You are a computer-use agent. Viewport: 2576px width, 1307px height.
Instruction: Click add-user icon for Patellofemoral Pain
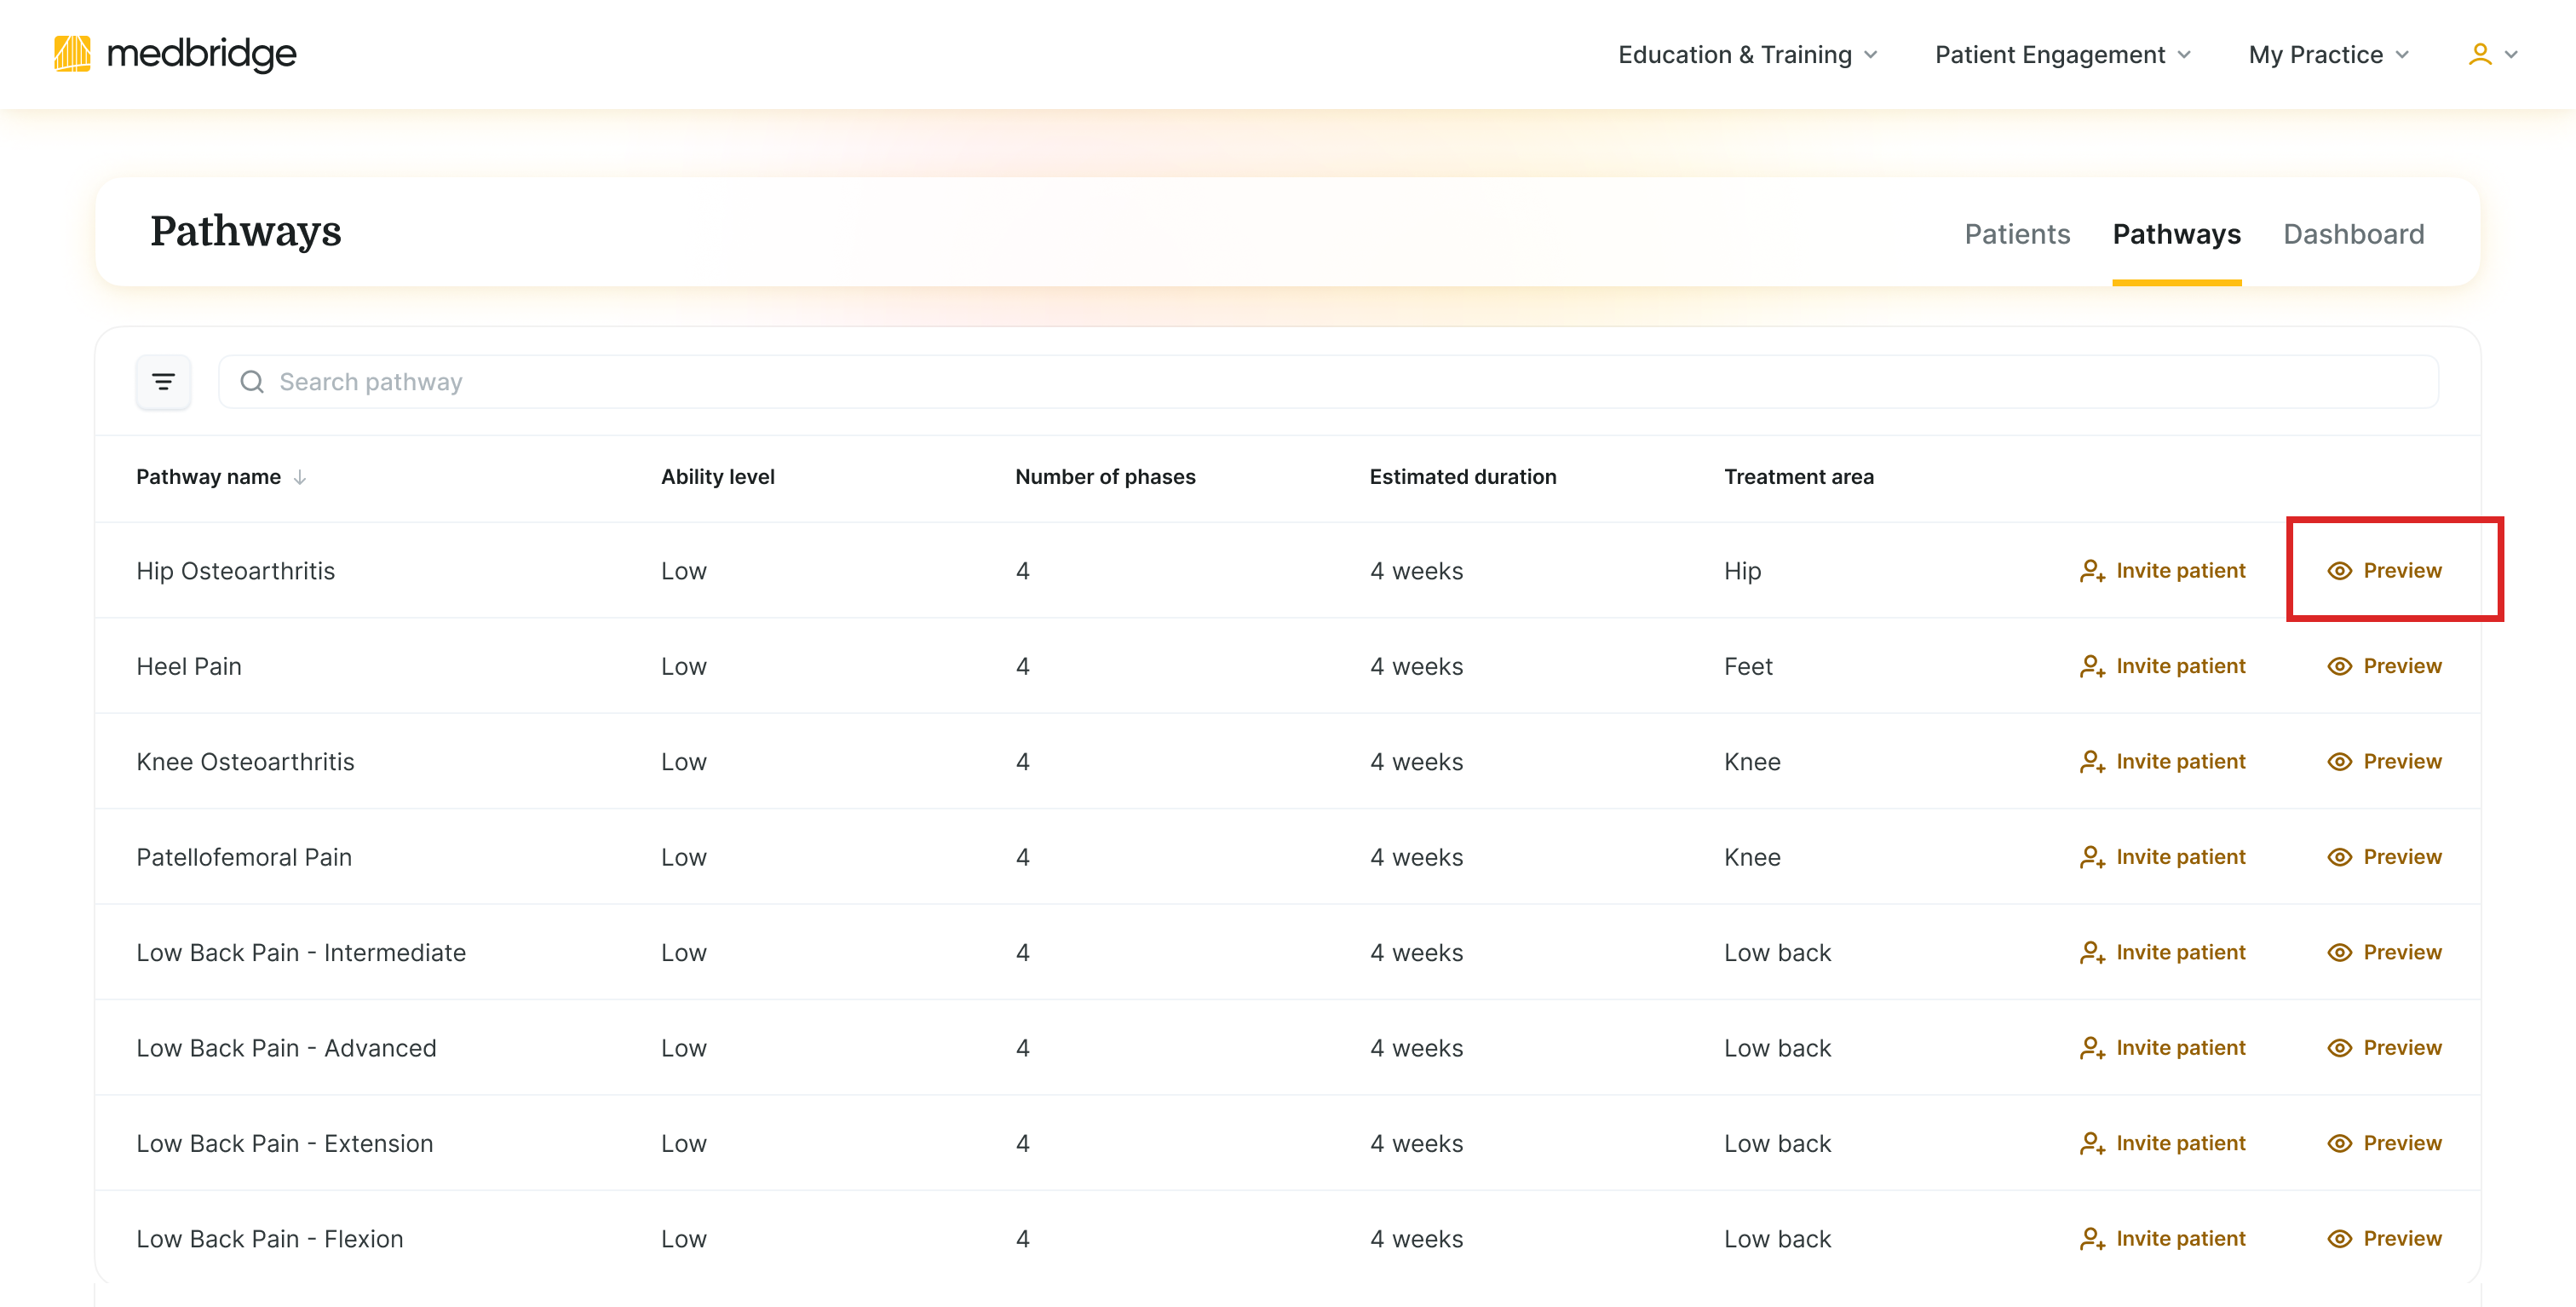(x=2092, y=857)
